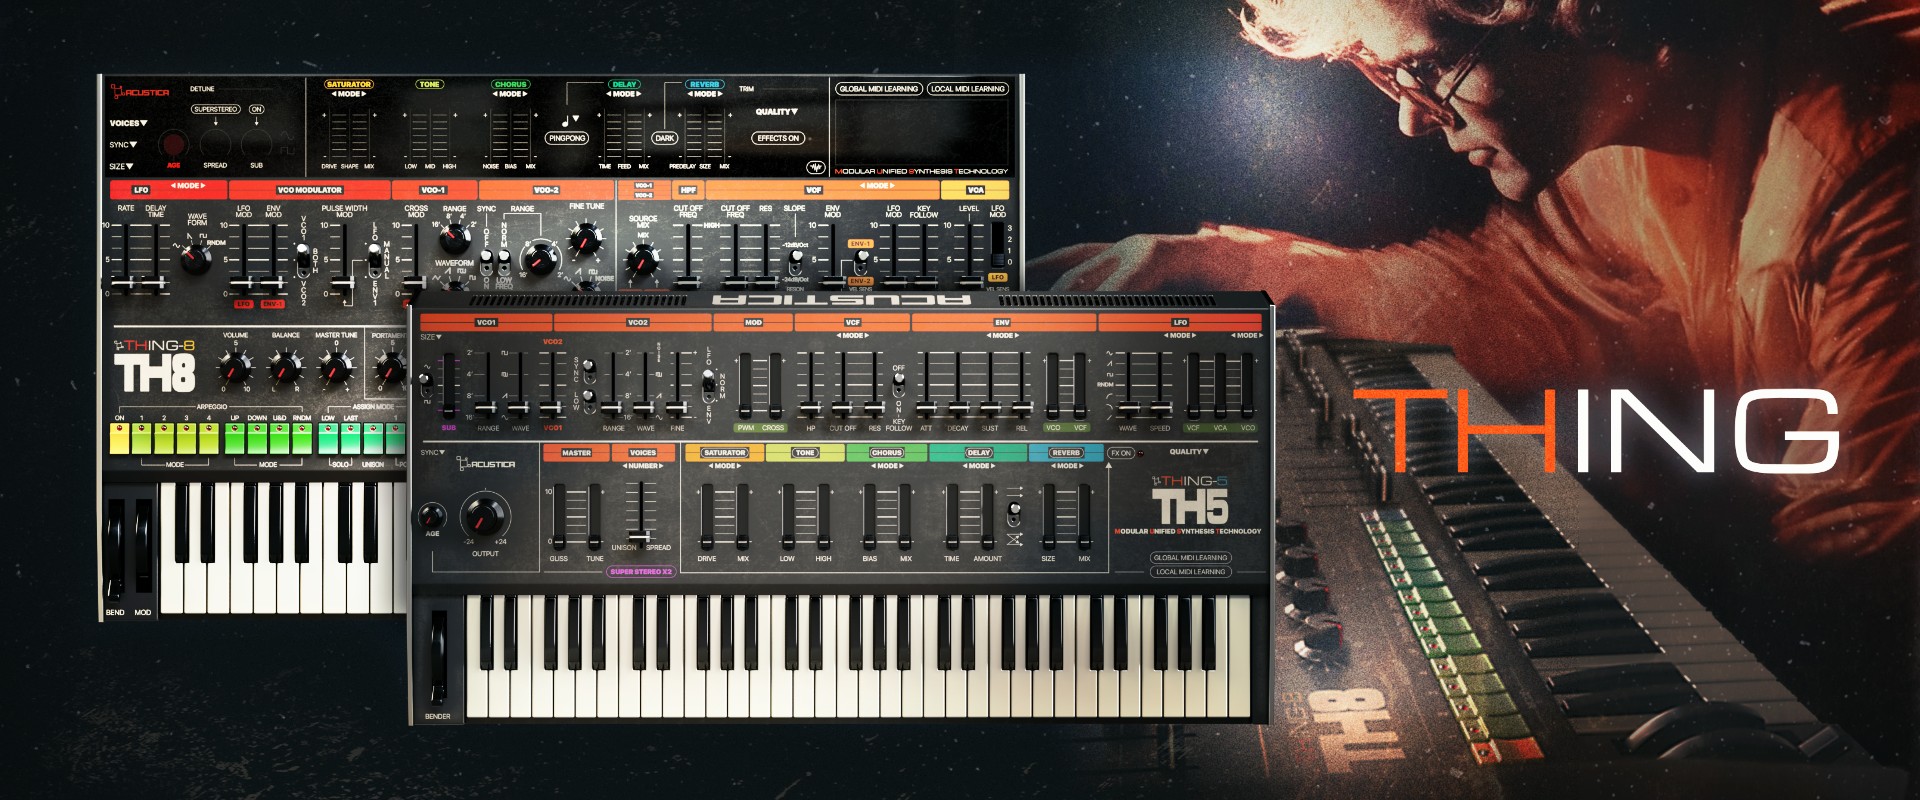1920x800 pixels.
Task: Toggle the ENV-1/ENV-2 switch on TH8
Action: (x=860, y=262)
